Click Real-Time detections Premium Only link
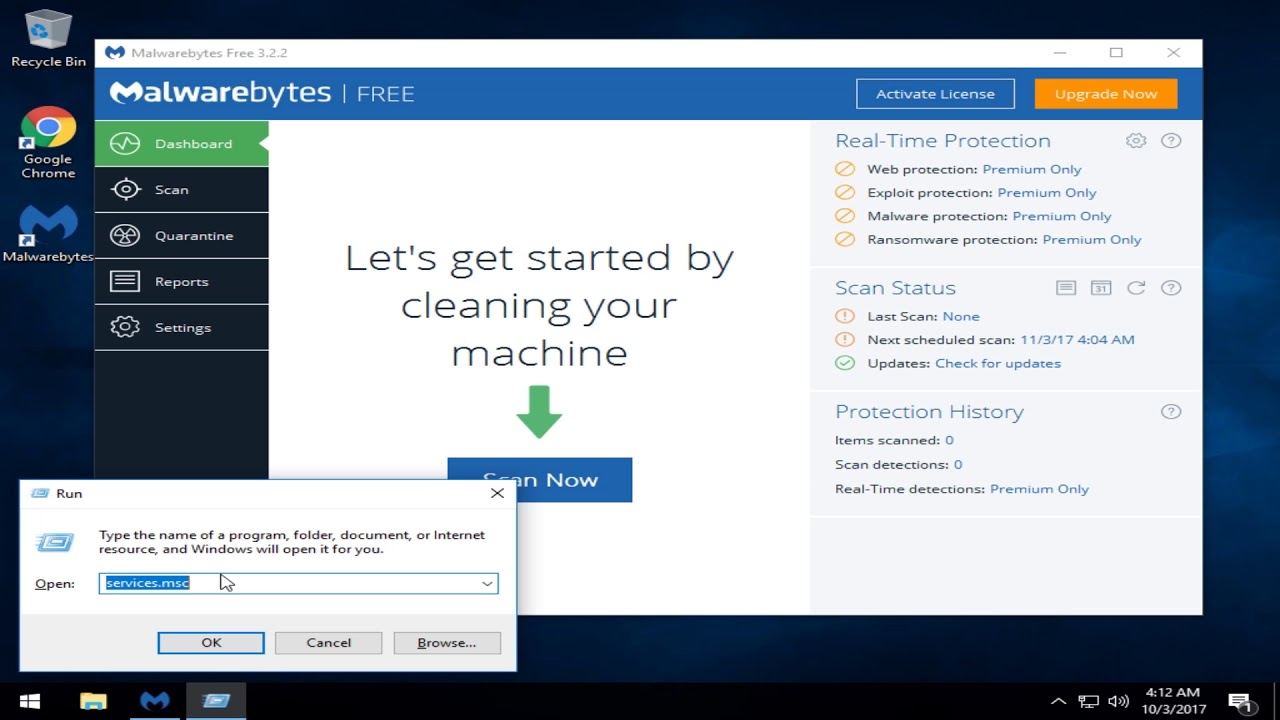This screenshot has width=1280, height=720. [x=1039, y=489]
